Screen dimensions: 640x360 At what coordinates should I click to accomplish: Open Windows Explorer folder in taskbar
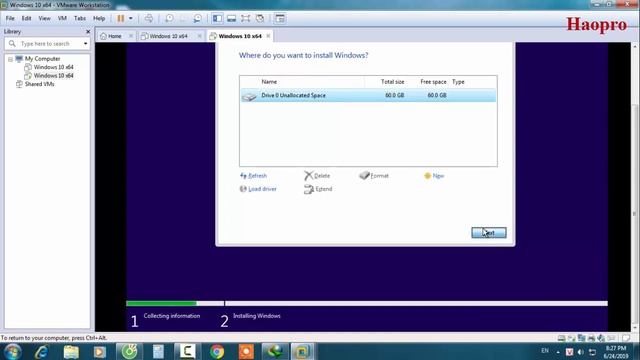71,352
